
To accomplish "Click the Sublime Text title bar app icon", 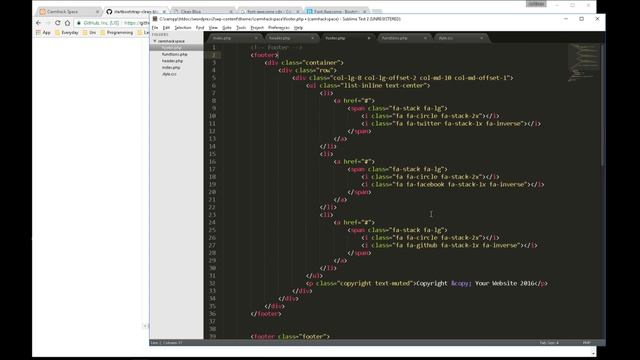I will pos(155,19).
